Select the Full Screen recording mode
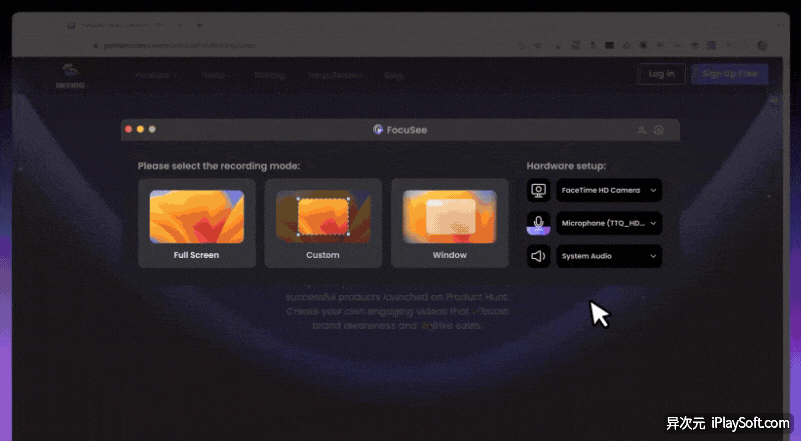 click(197, 223)
